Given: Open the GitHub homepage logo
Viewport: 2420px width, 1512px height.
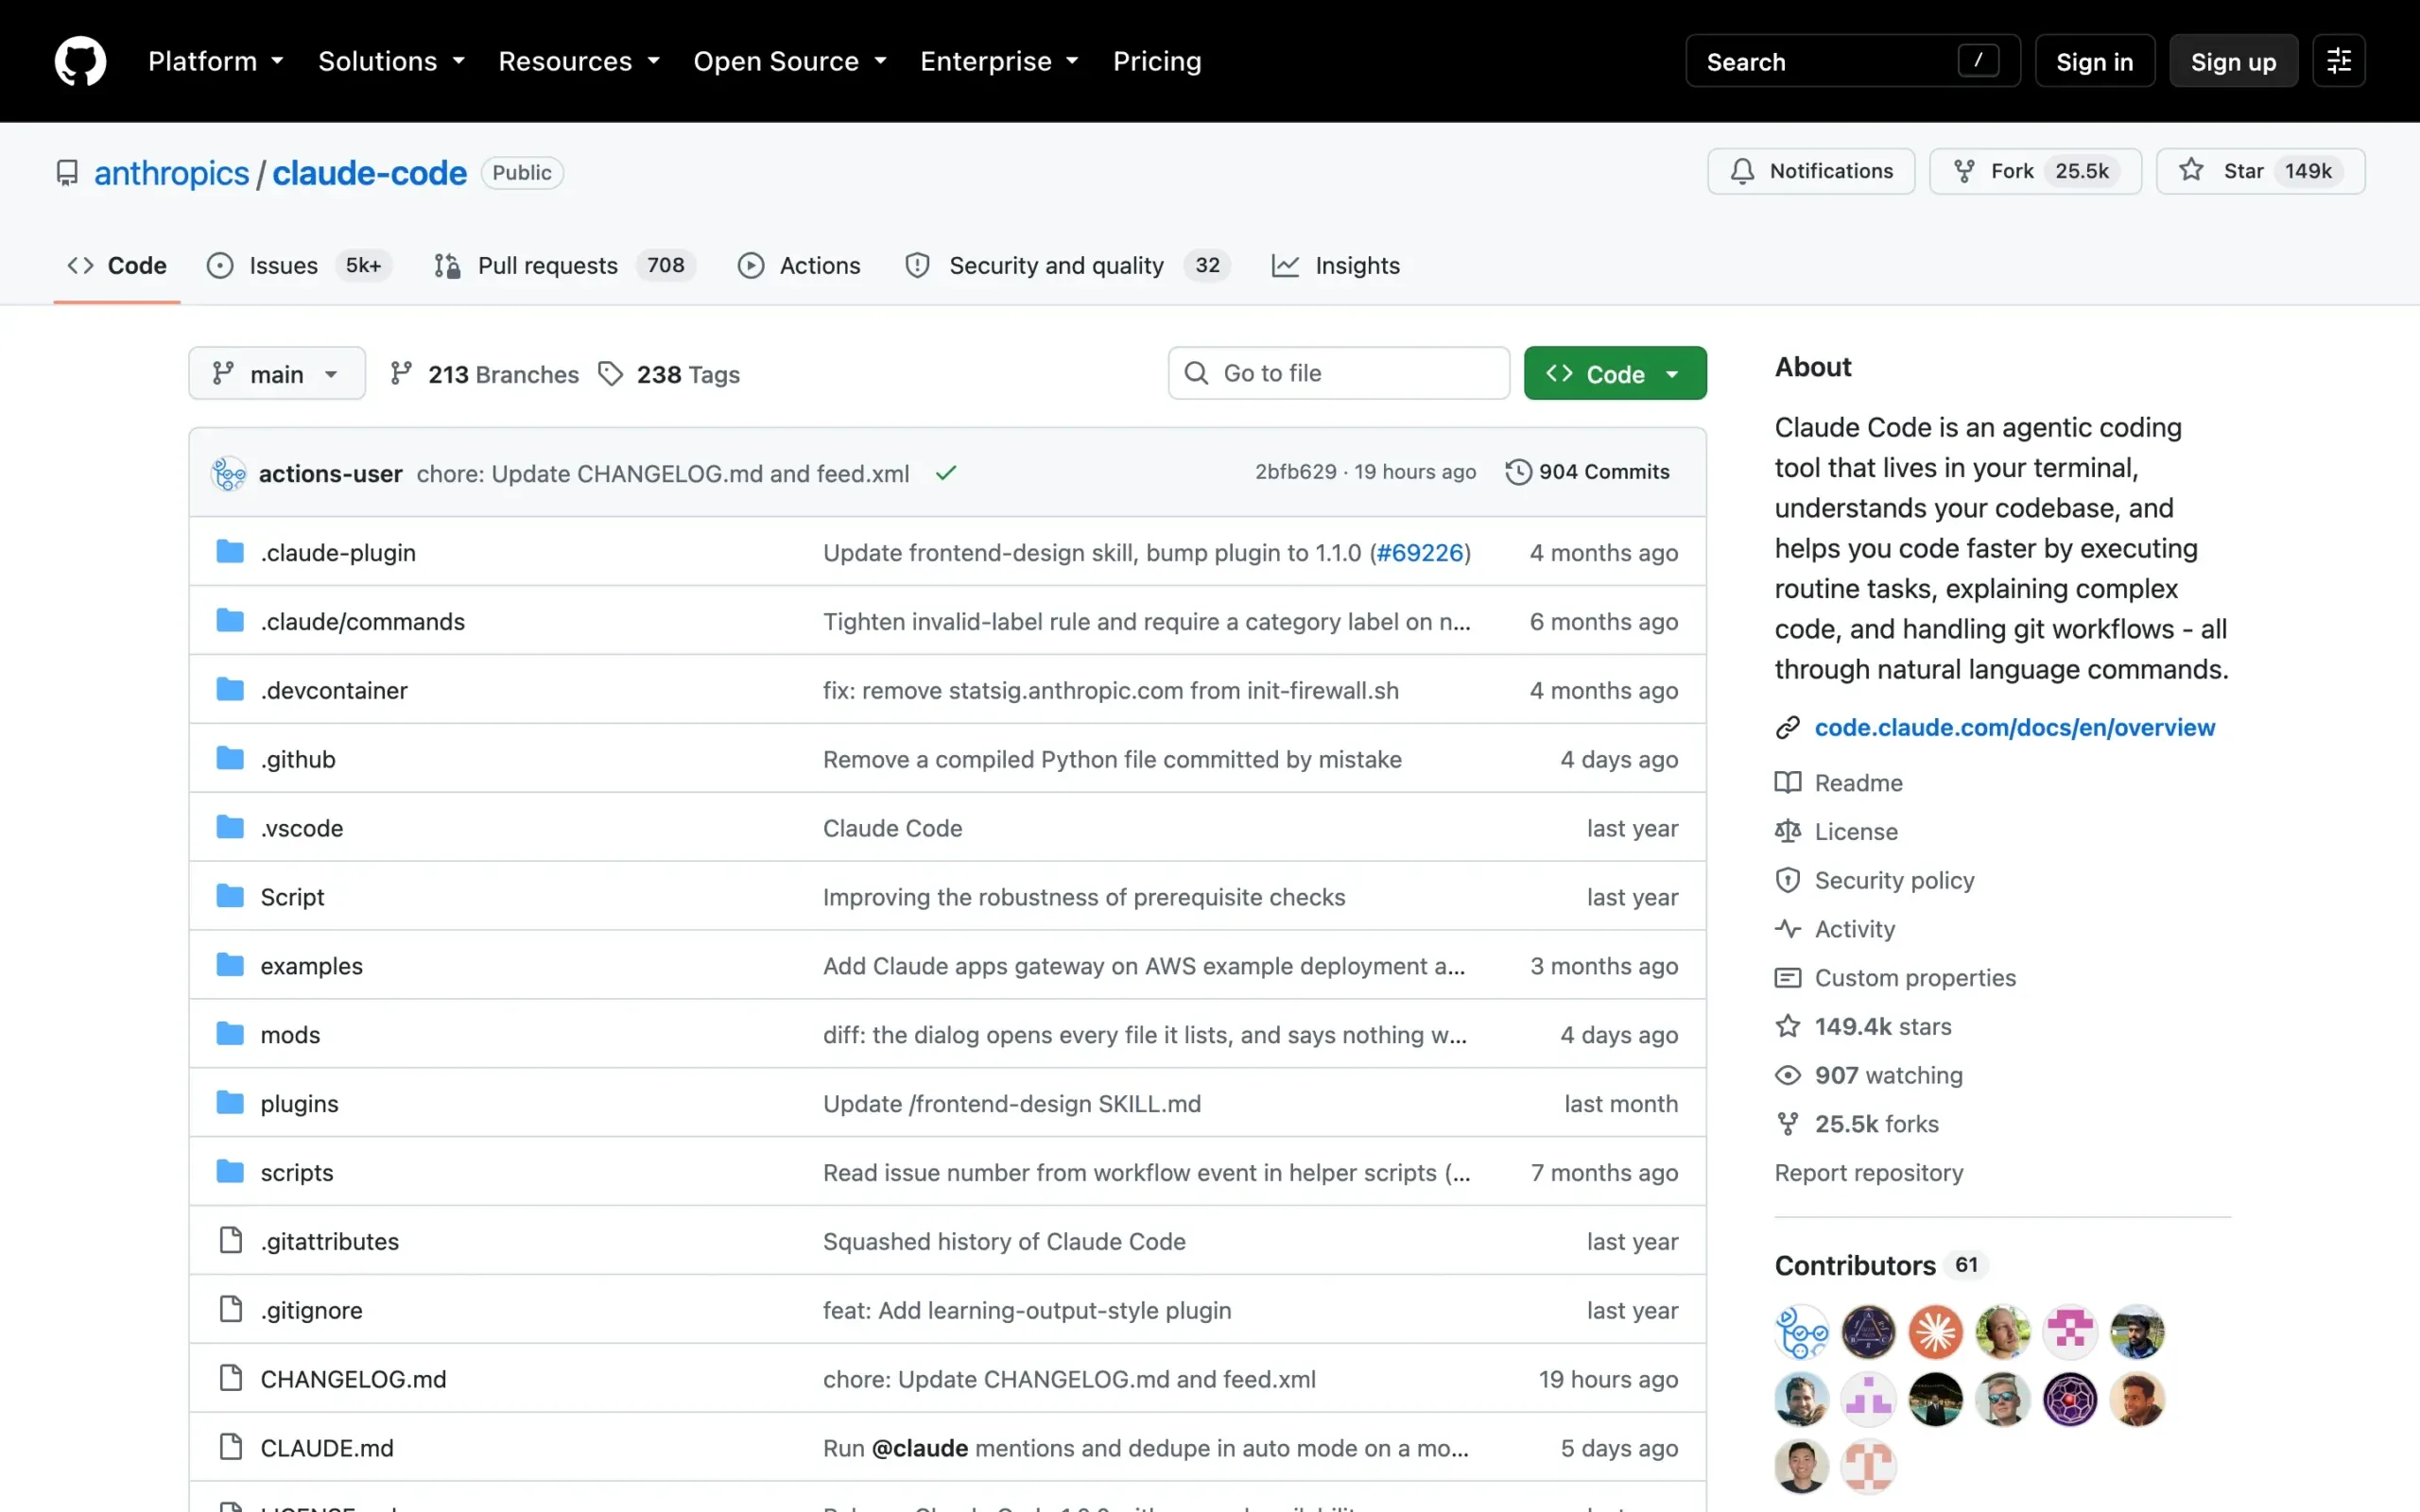Looking at the screenshot, I should coord(80,61).
